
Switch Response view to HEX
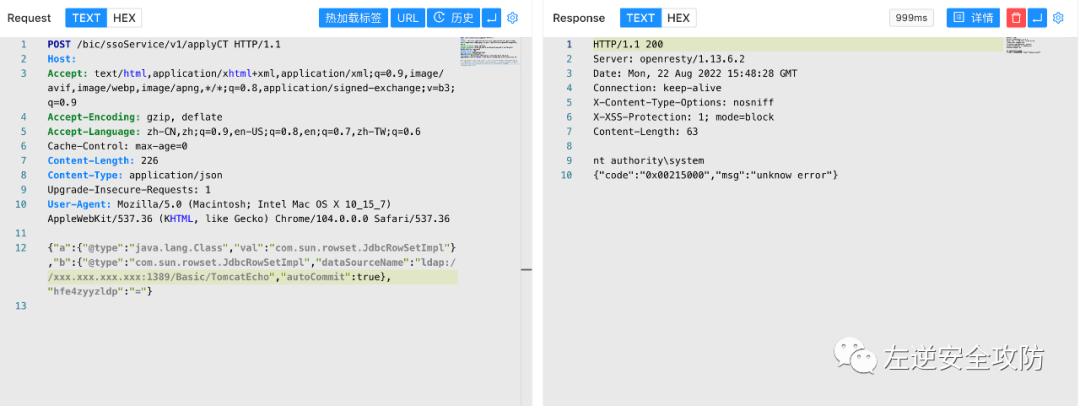point(678,18)
